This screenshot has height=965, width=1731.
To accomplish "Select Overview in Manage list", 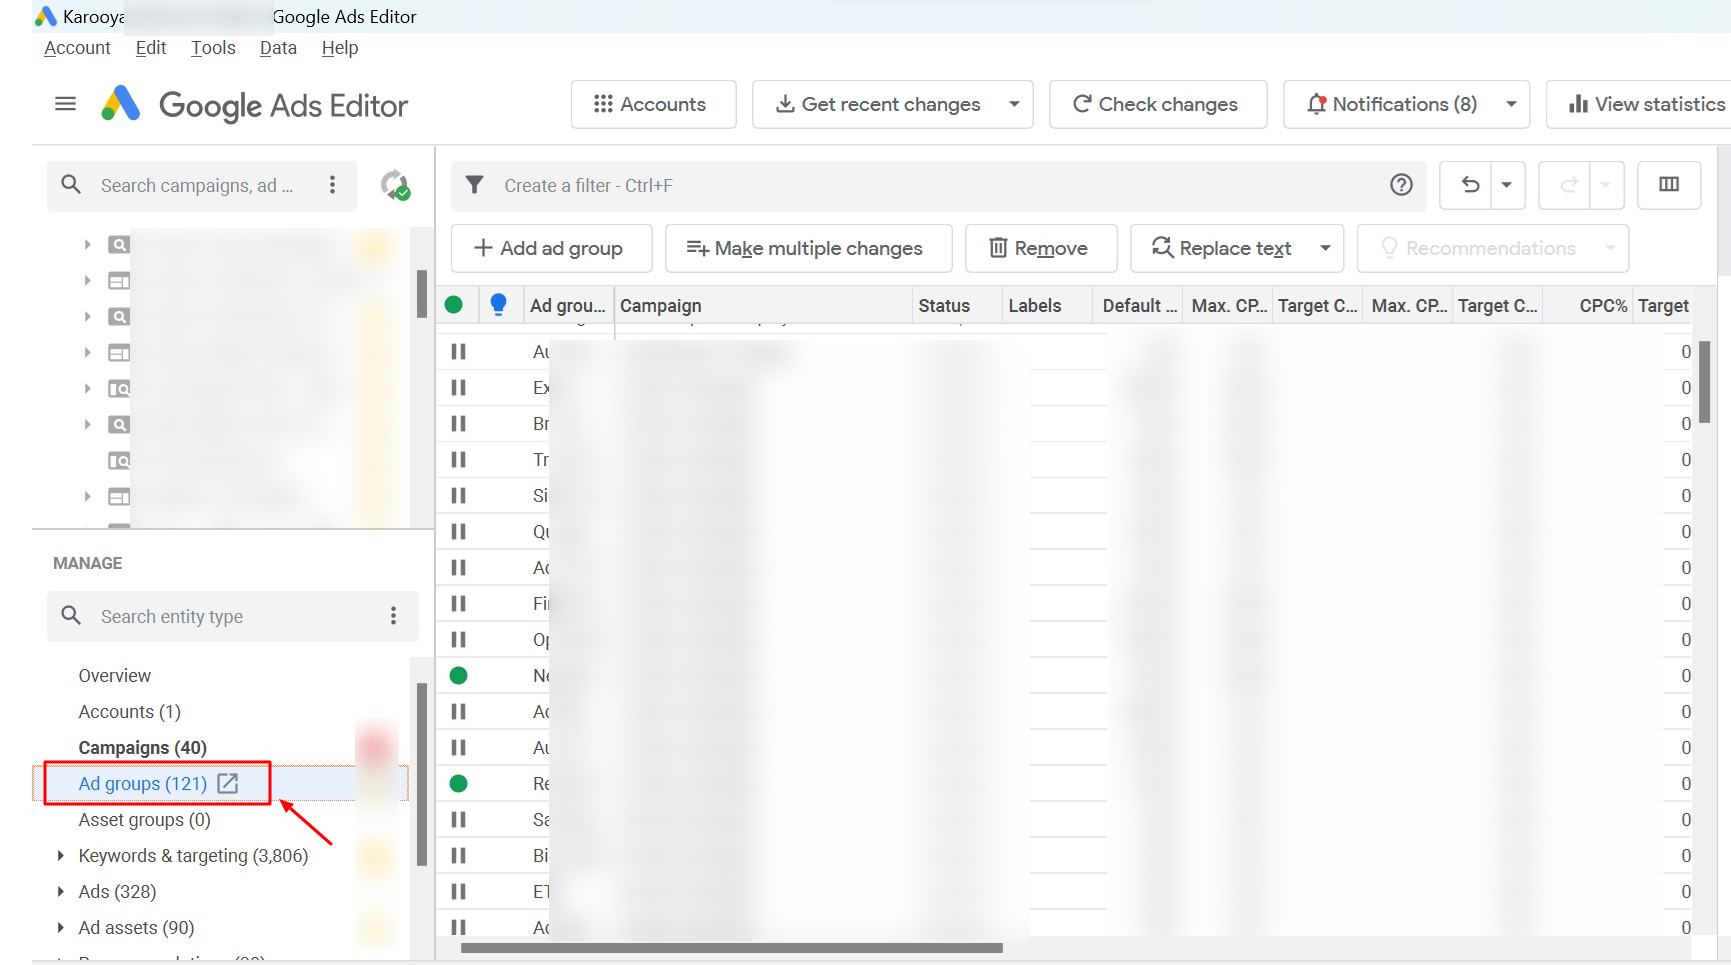I will tap(115, 676).
